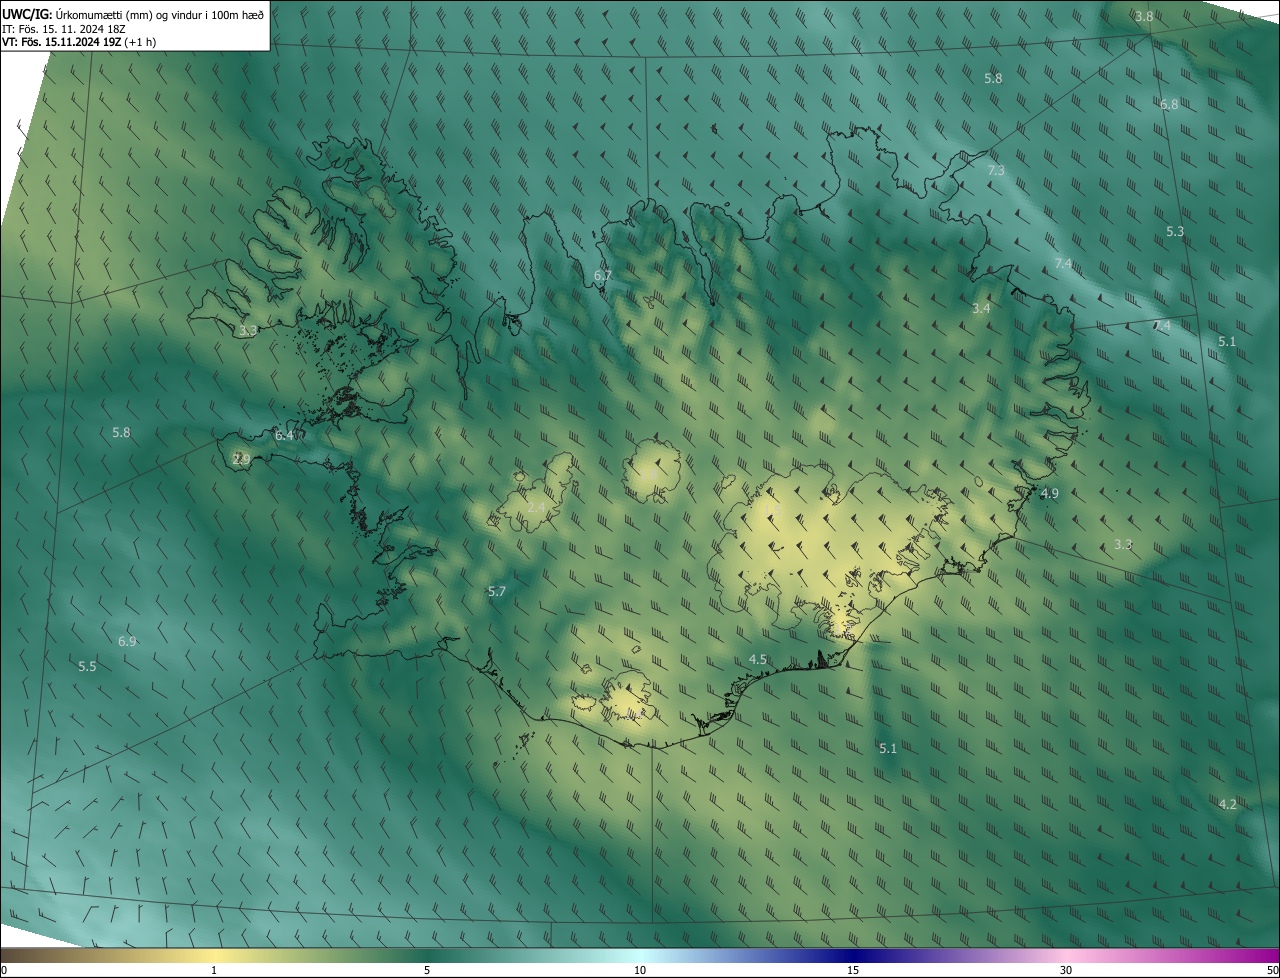Click the '15' tick on the color scale
Screen dimensions: 1280x978
[853, 970]
